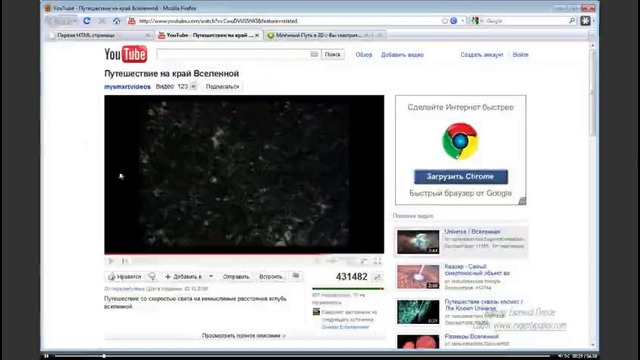The width and height of the screenshot is (640, 360).
Task: Click the Нравится like button
Action: point(125,277)
